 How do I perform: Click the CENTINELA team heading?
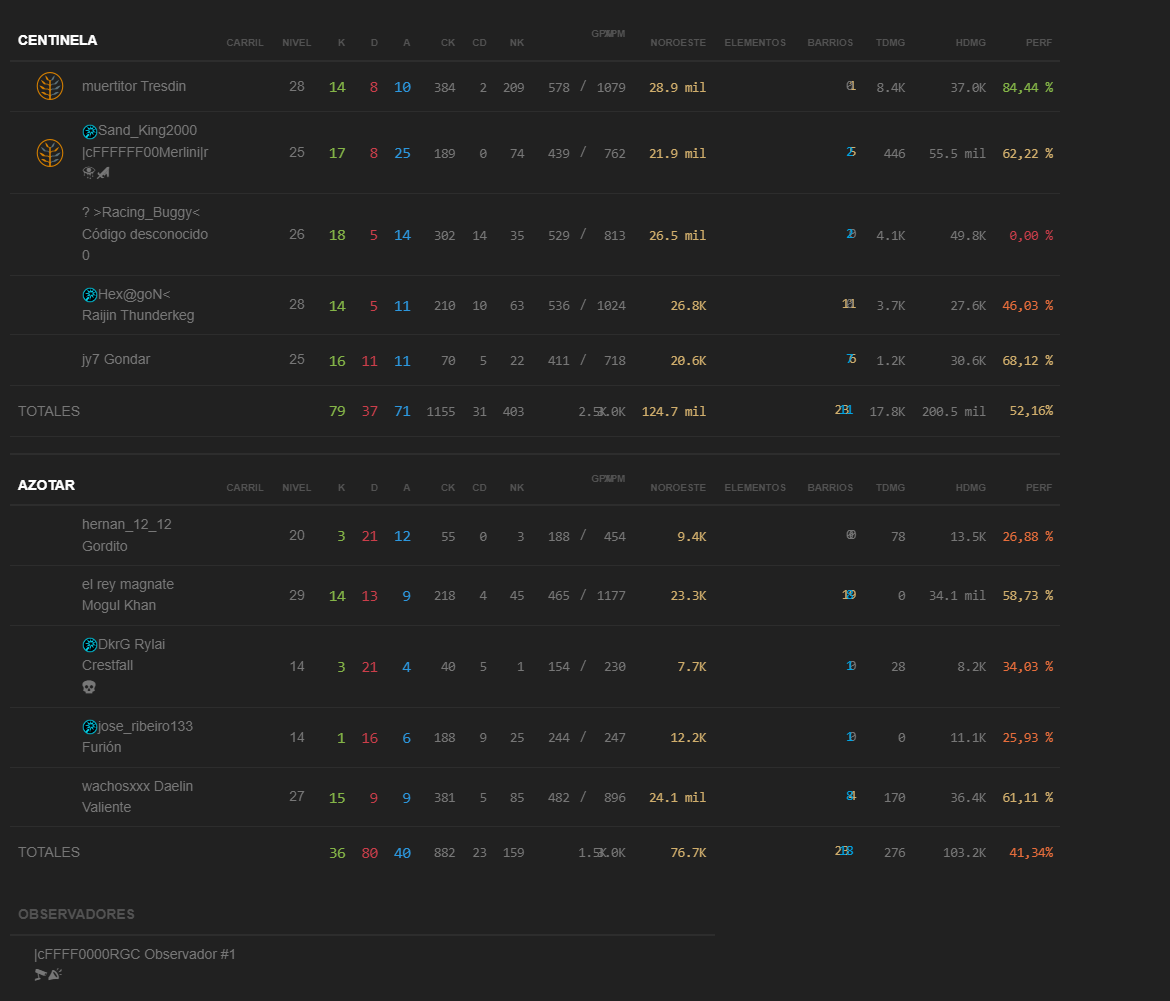point(57,41)
